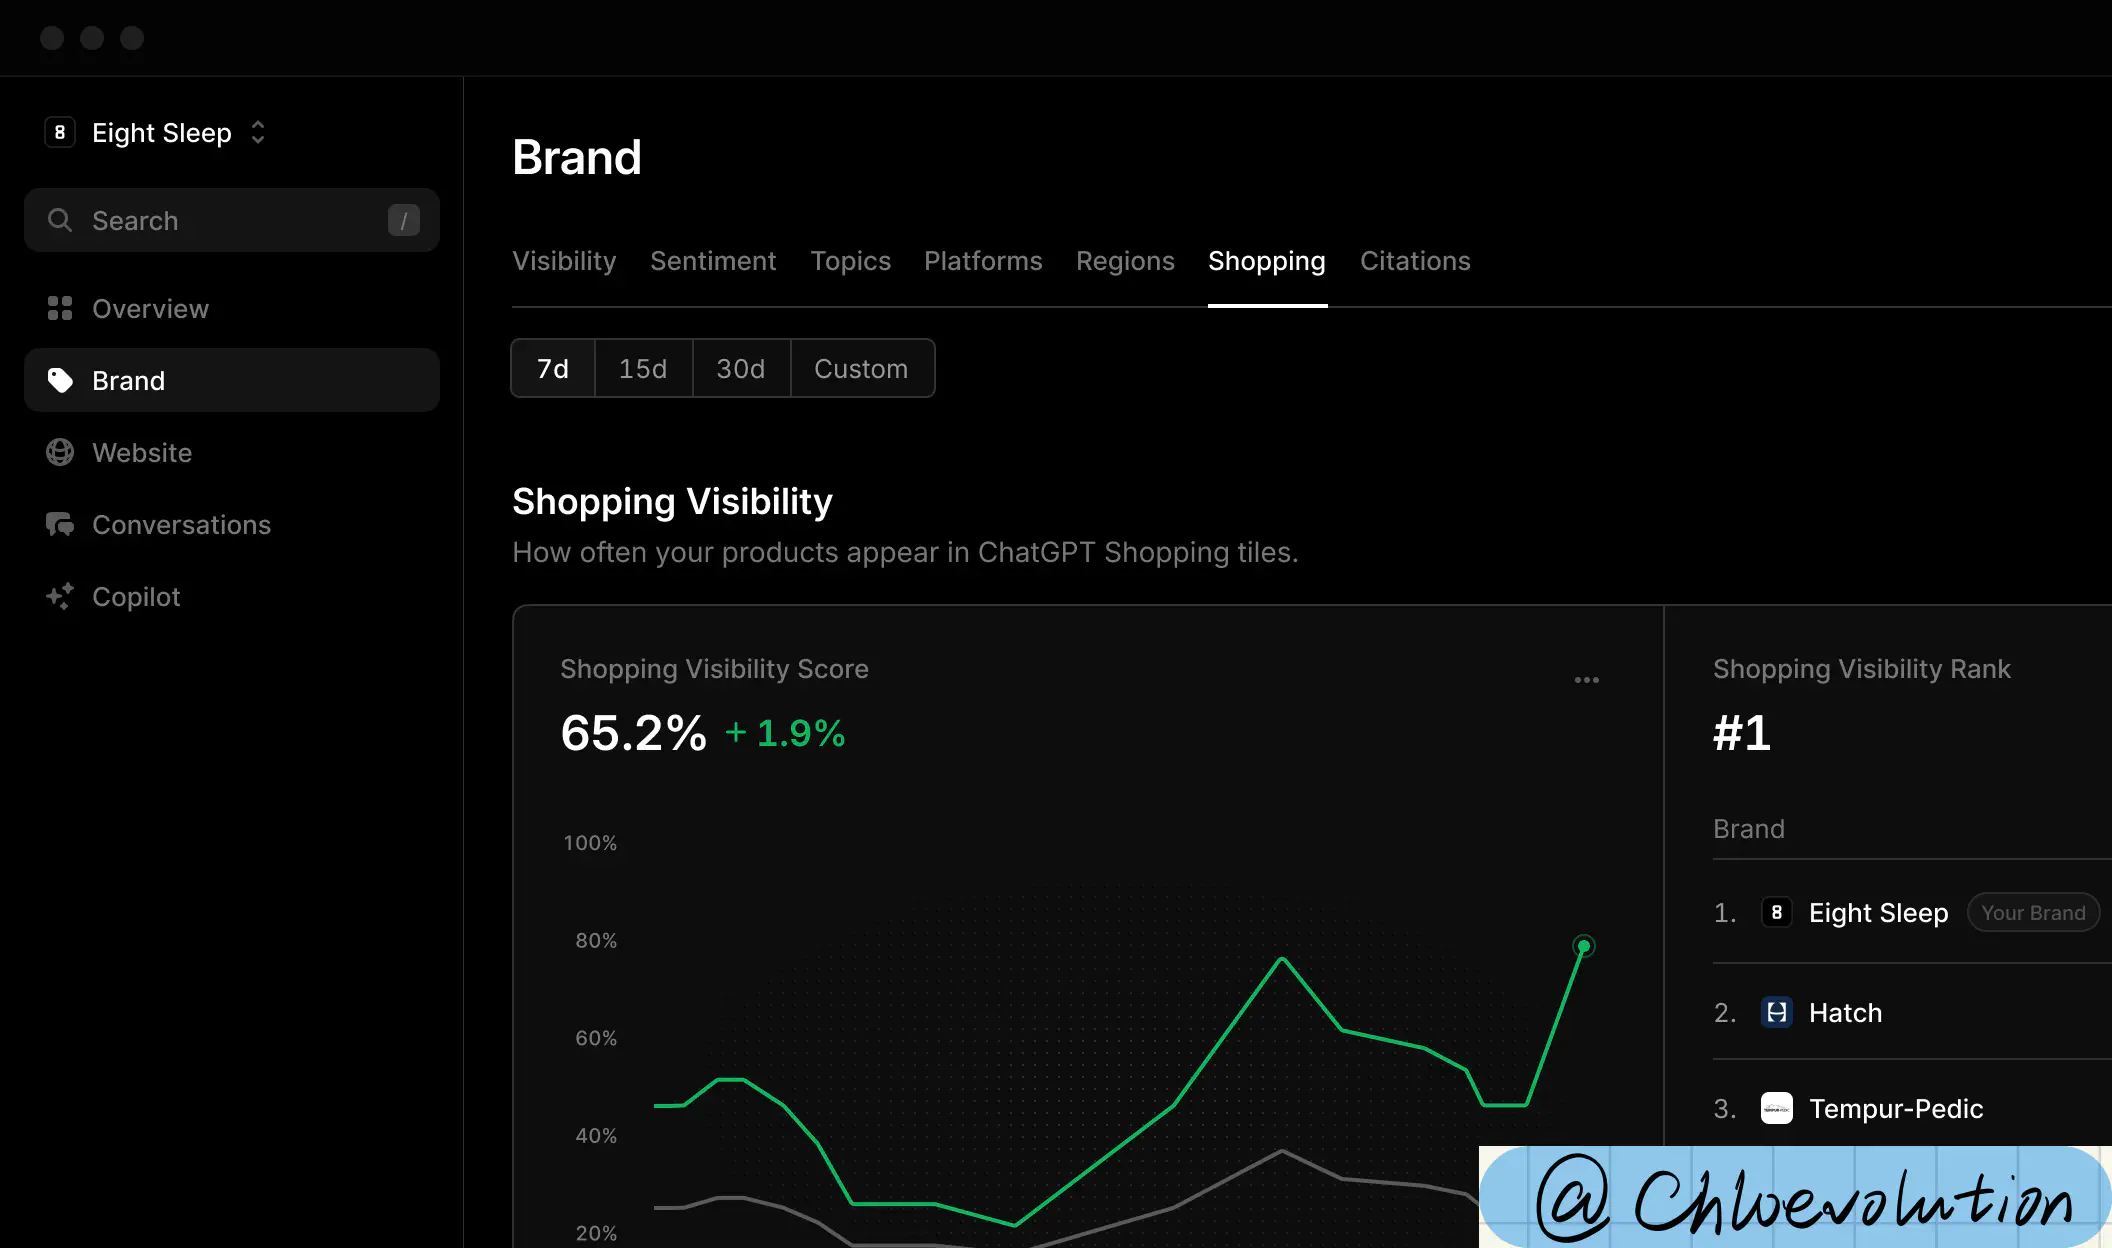Open the Shopping Visibility Score options menu
This screenshot has height=1248, width=2112.
click(x=1586, y=680)
